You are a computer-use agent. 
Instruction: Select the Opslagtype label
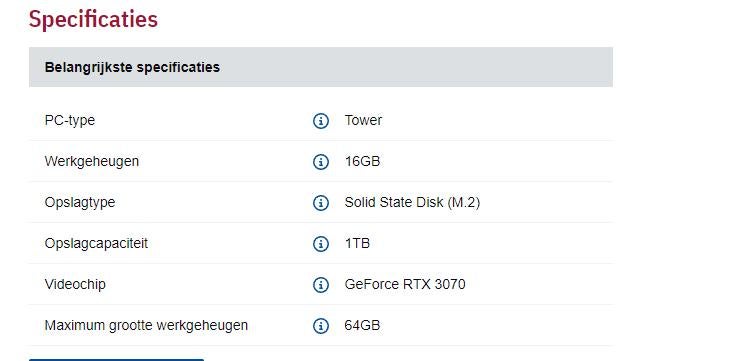click(80, 203)
